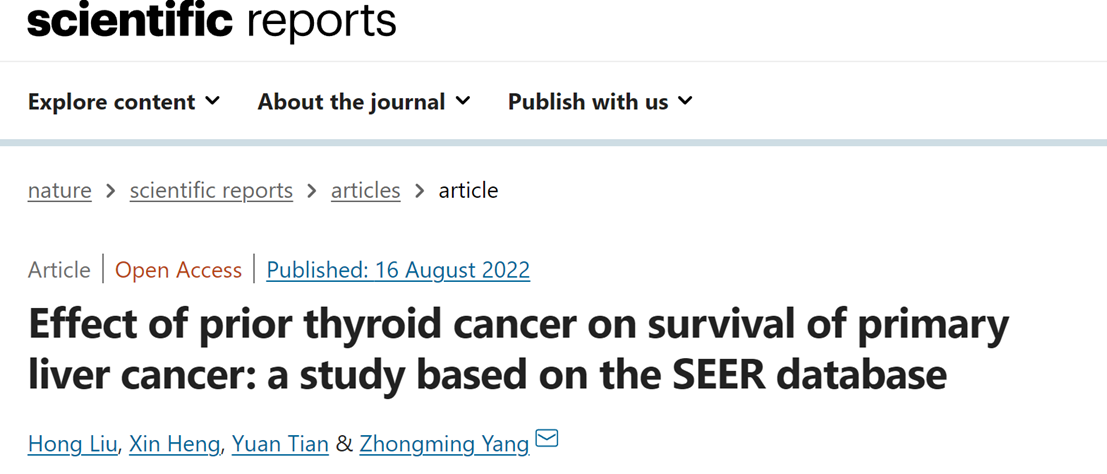Click the chevron separator before articles breadcrumb
This screenshot has width=1107, height=474.
(x=312, y=190)
